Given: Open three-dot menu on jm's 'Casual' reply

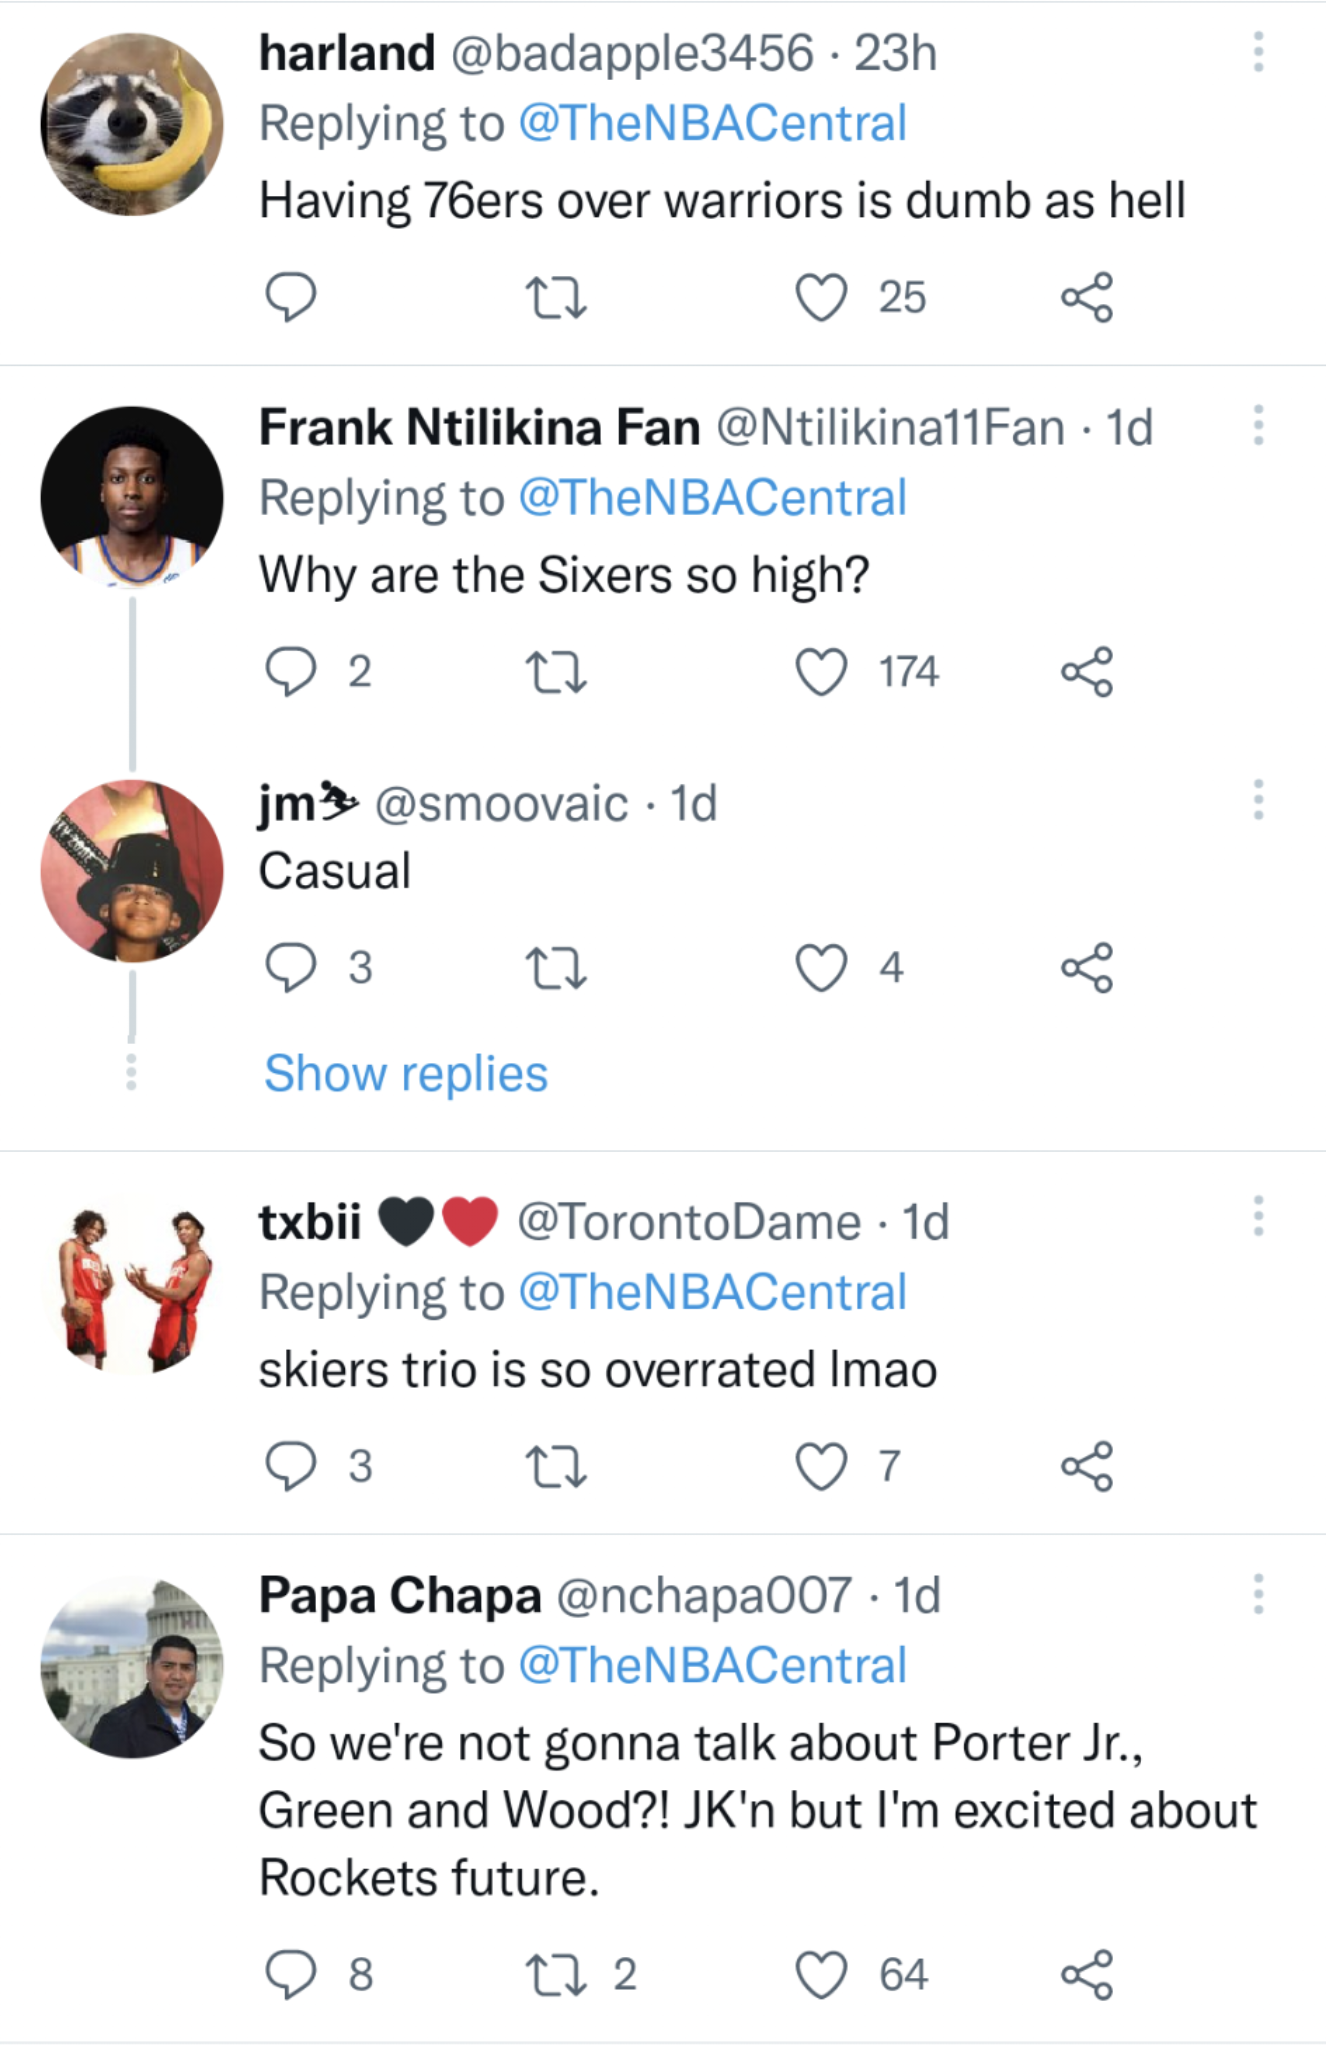Looking at the screenshot, I should point(1258,800).
